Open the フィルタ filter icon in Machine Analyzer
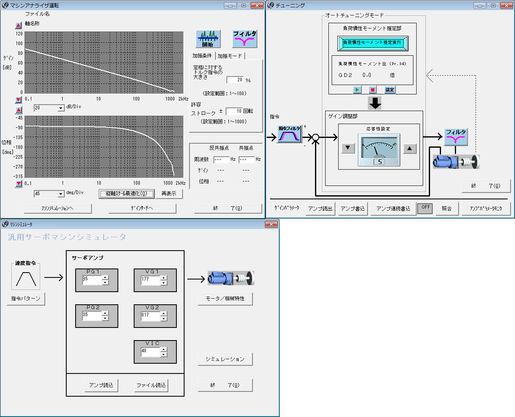 [x=245, y=39]
